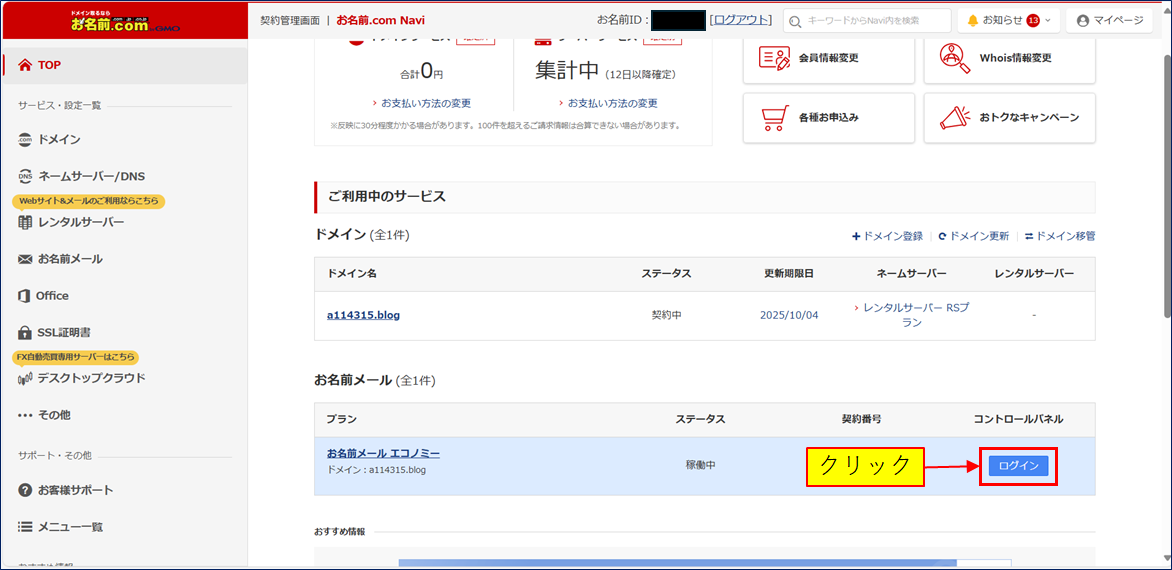Click the Whois magnifier person icon

[x=955, y=58]
